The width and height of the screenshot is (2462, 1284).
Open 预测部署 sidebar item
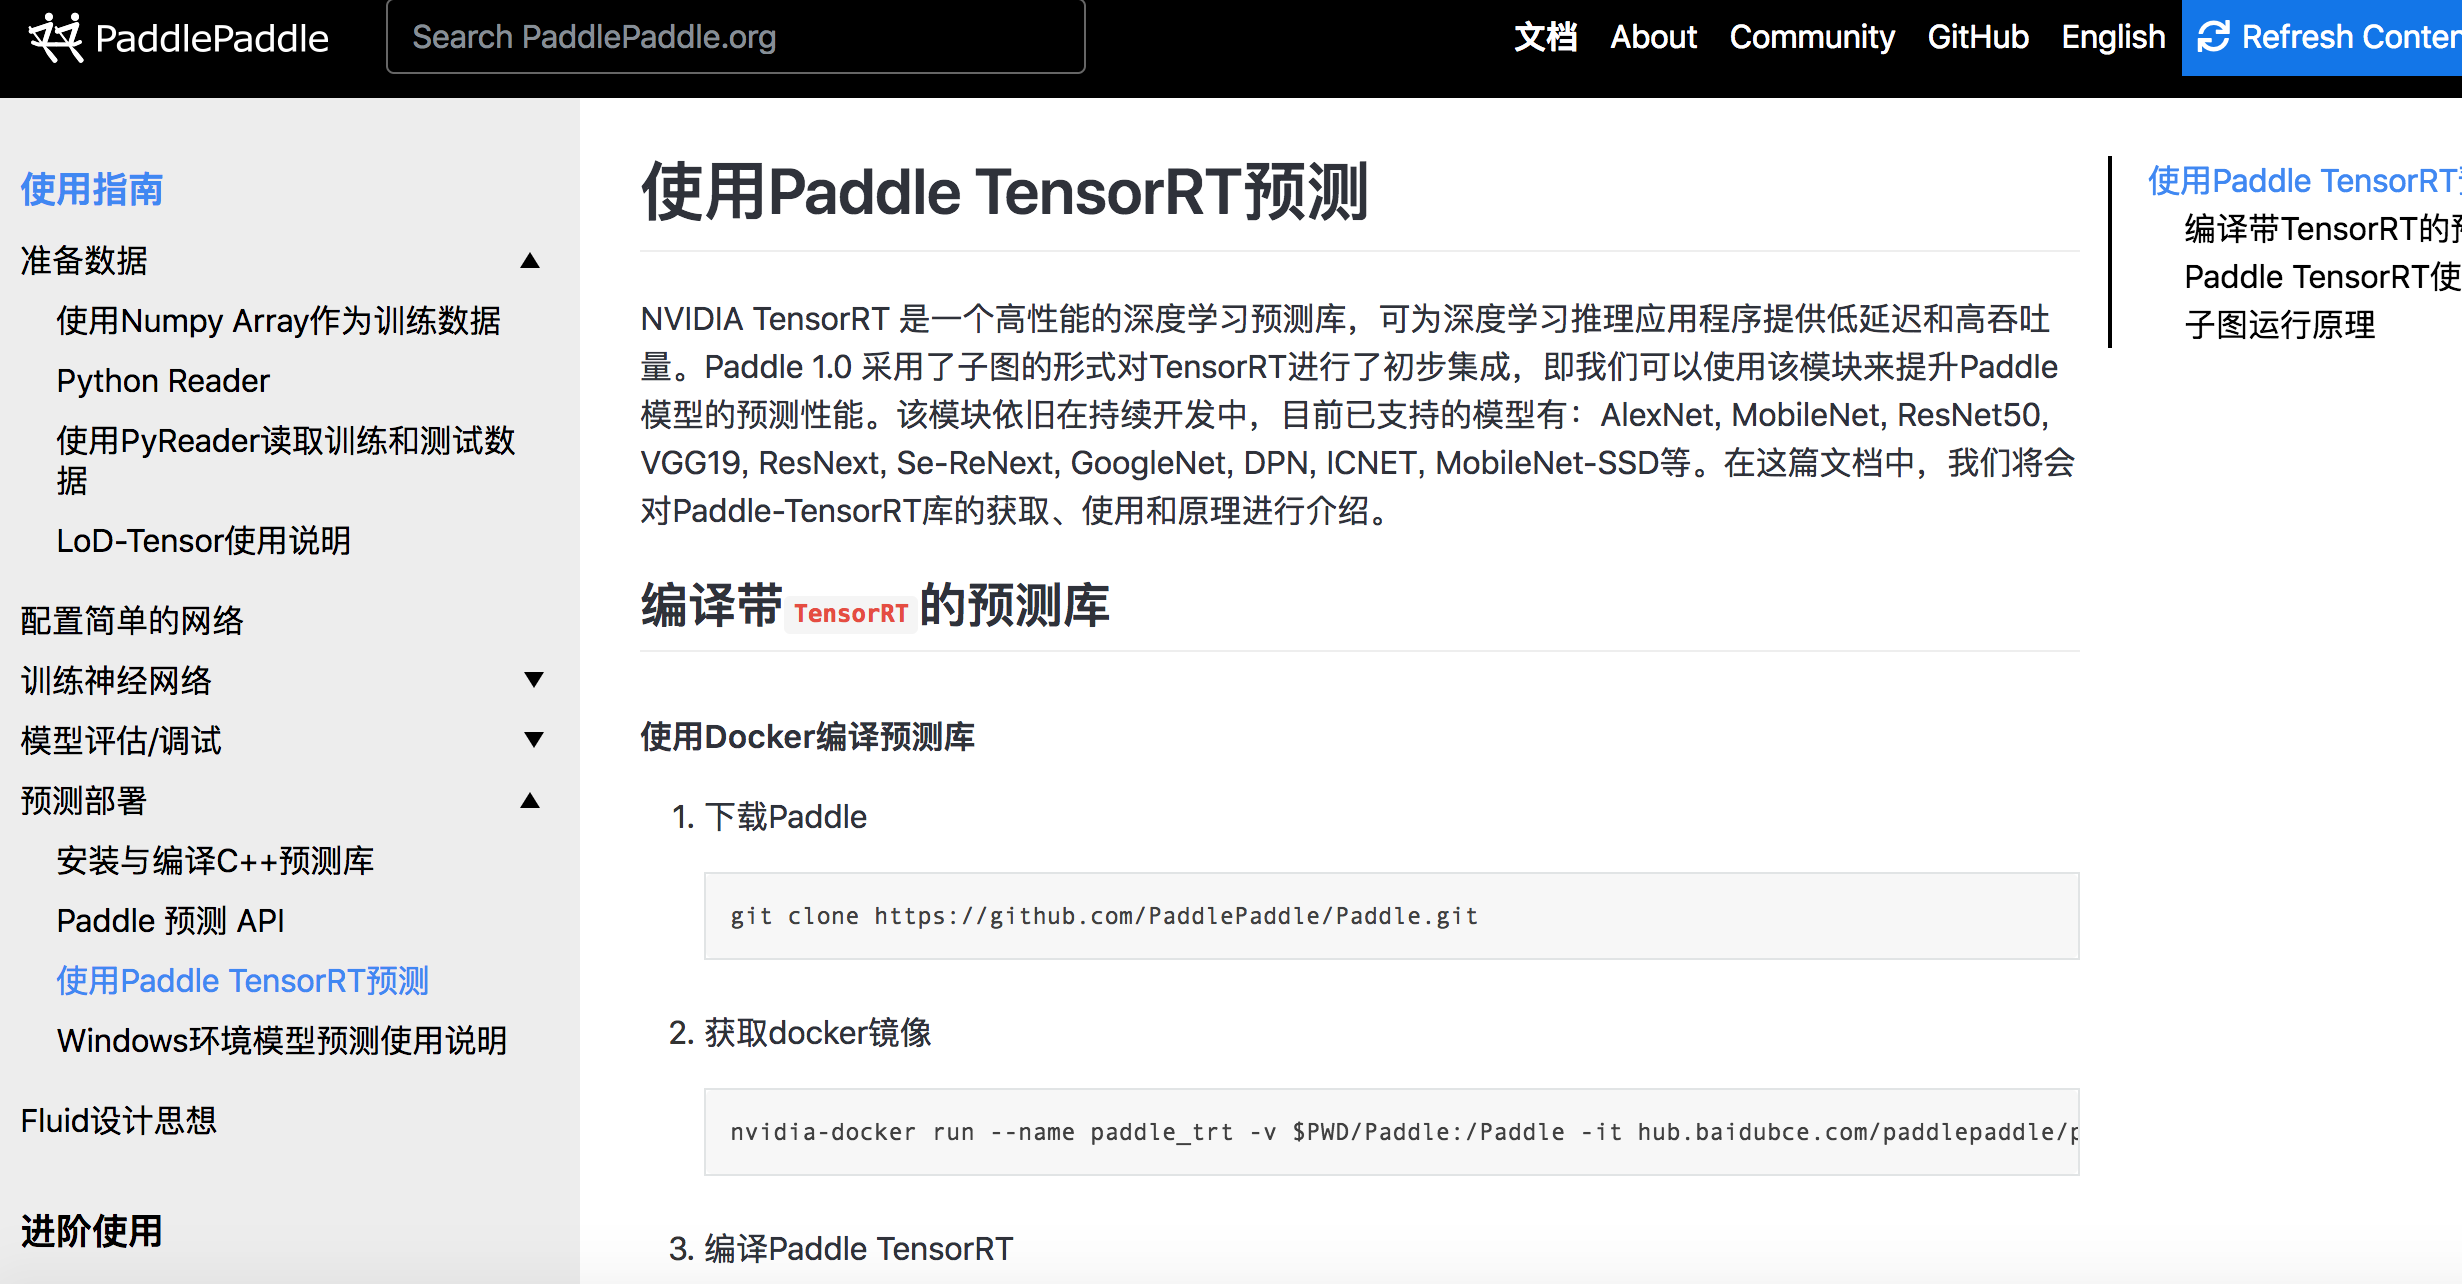point(84,801)
